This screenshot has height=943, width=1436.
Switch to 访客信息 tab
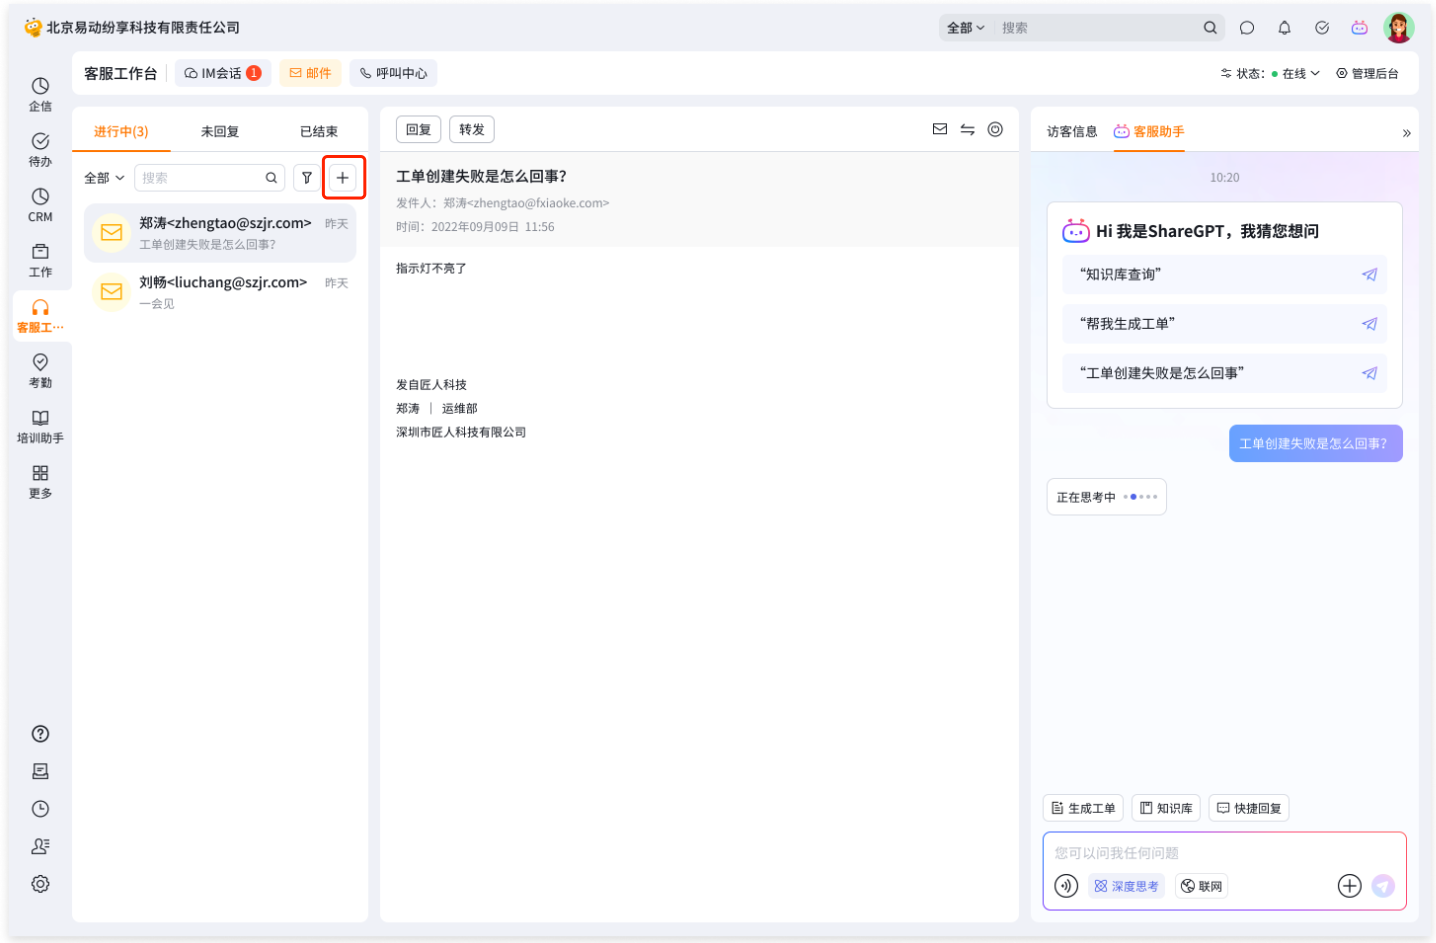1072,131
